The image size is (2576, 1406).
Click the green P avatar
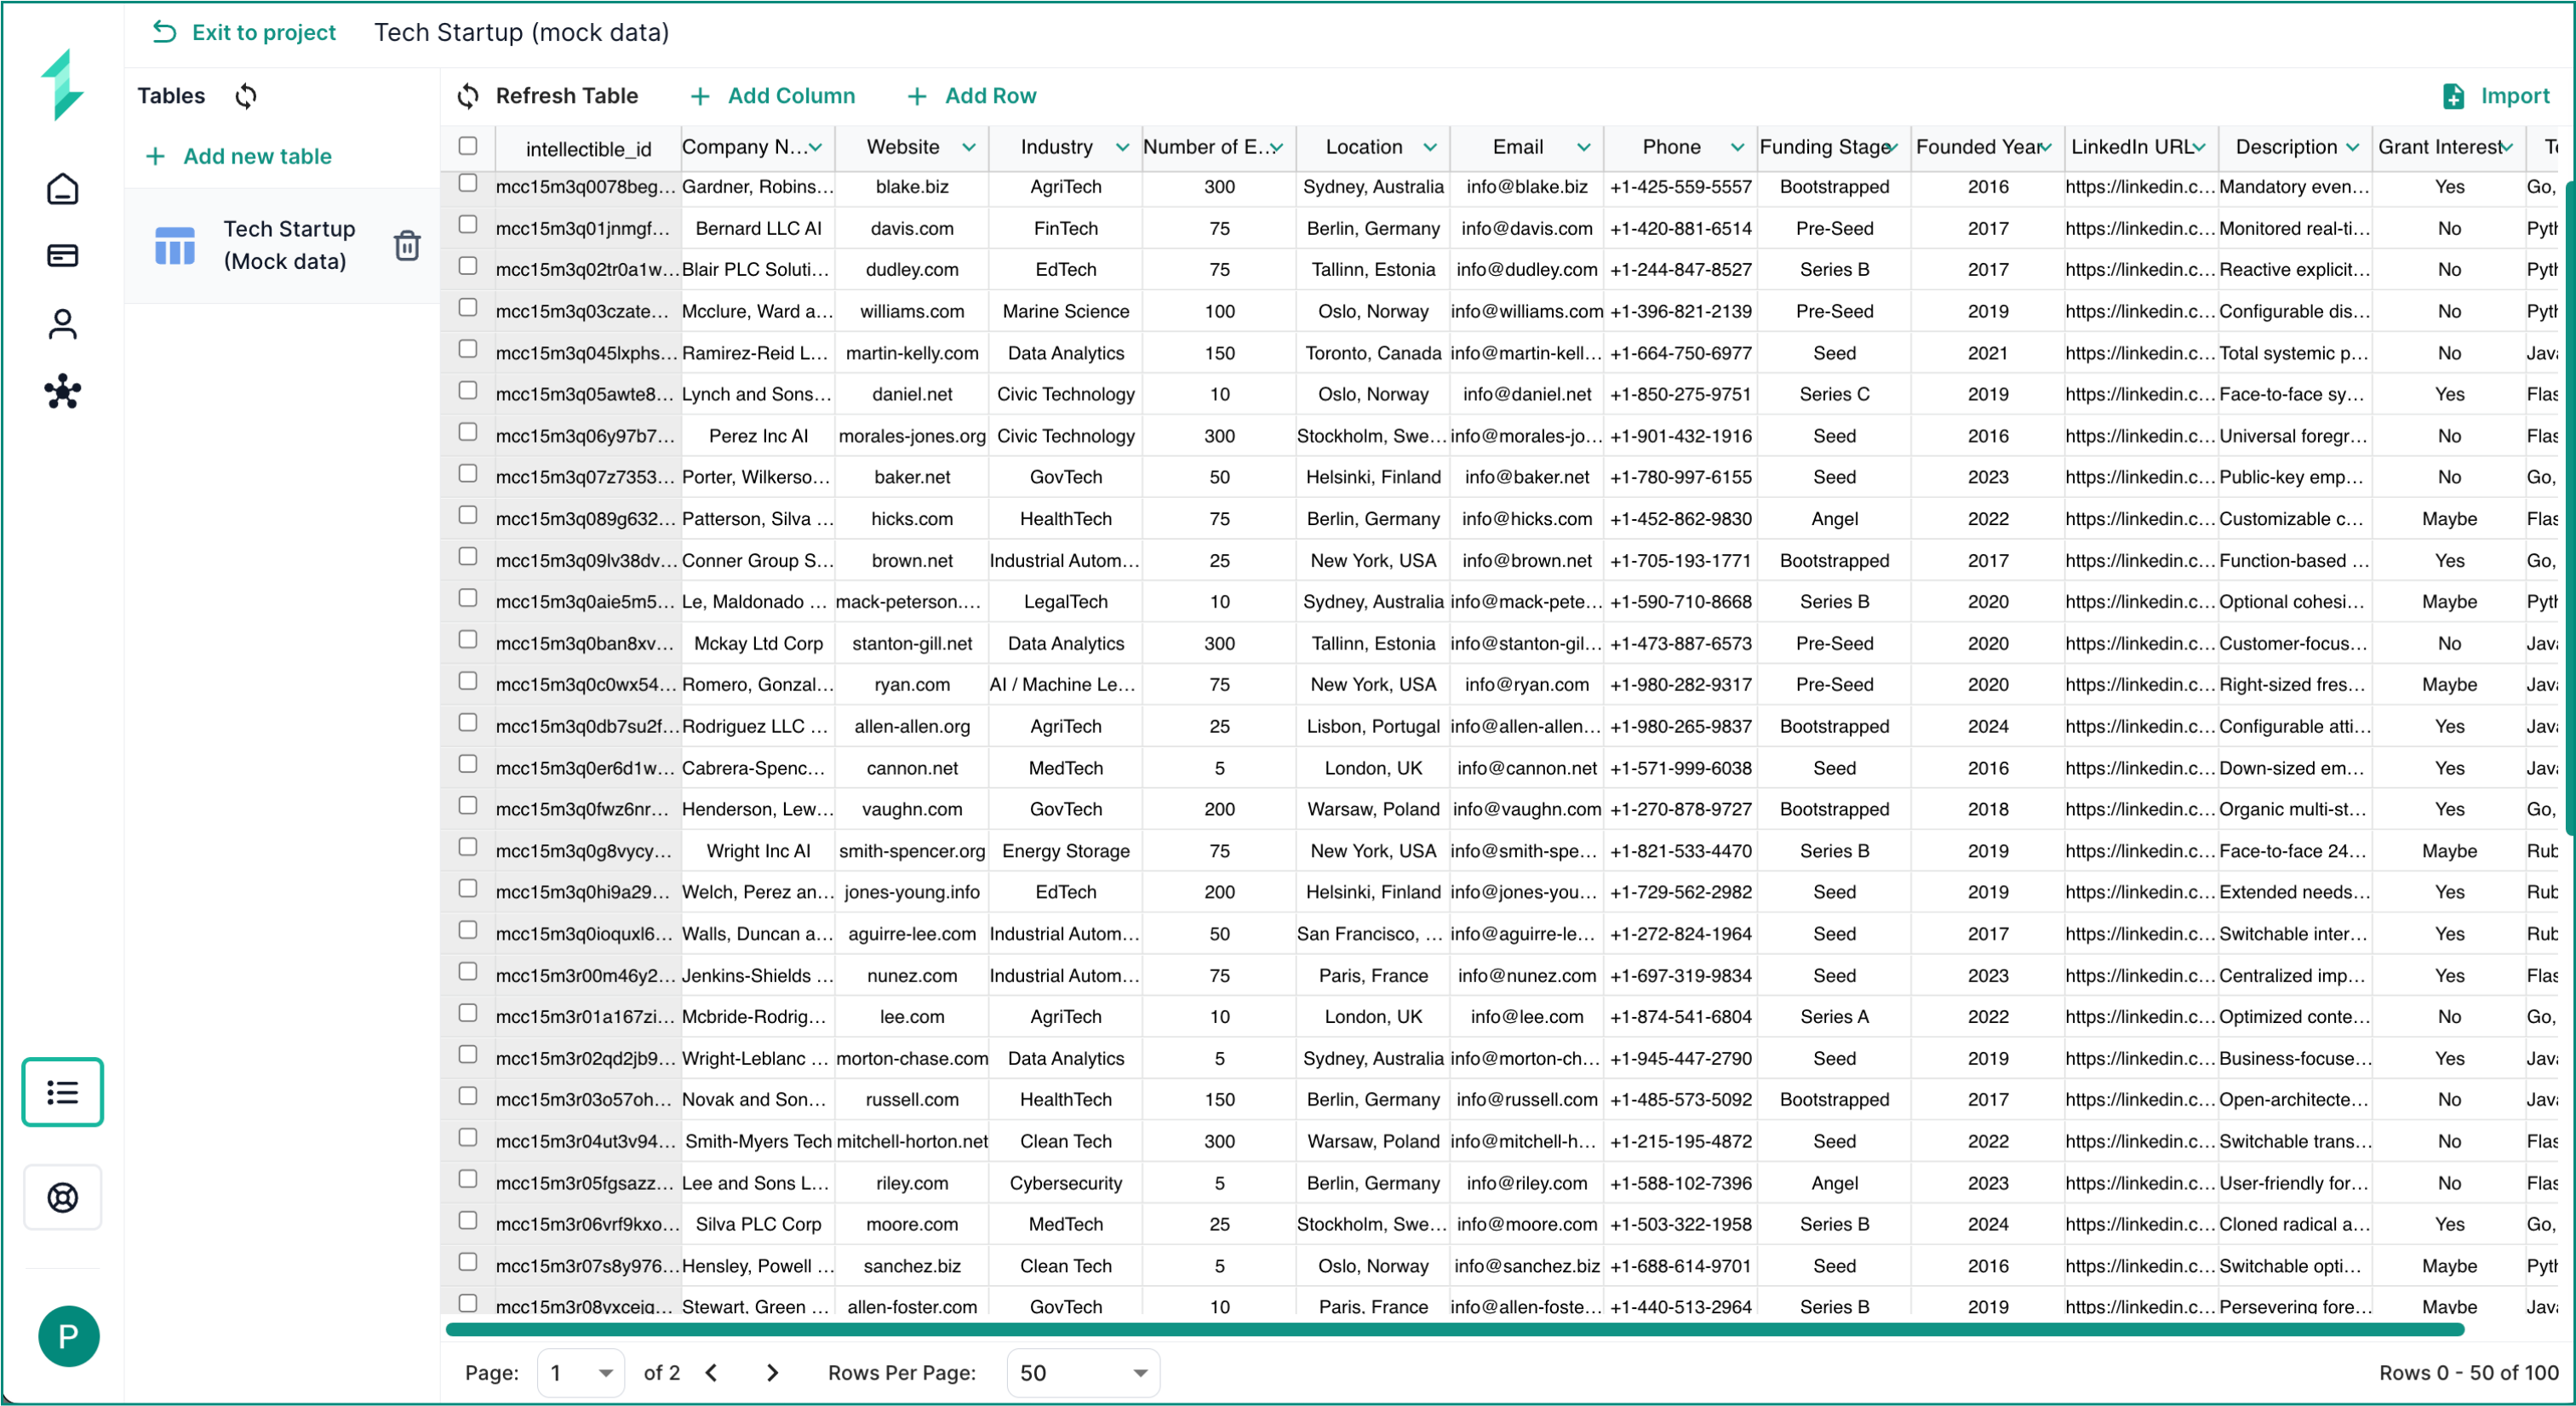click(68, 1336)
